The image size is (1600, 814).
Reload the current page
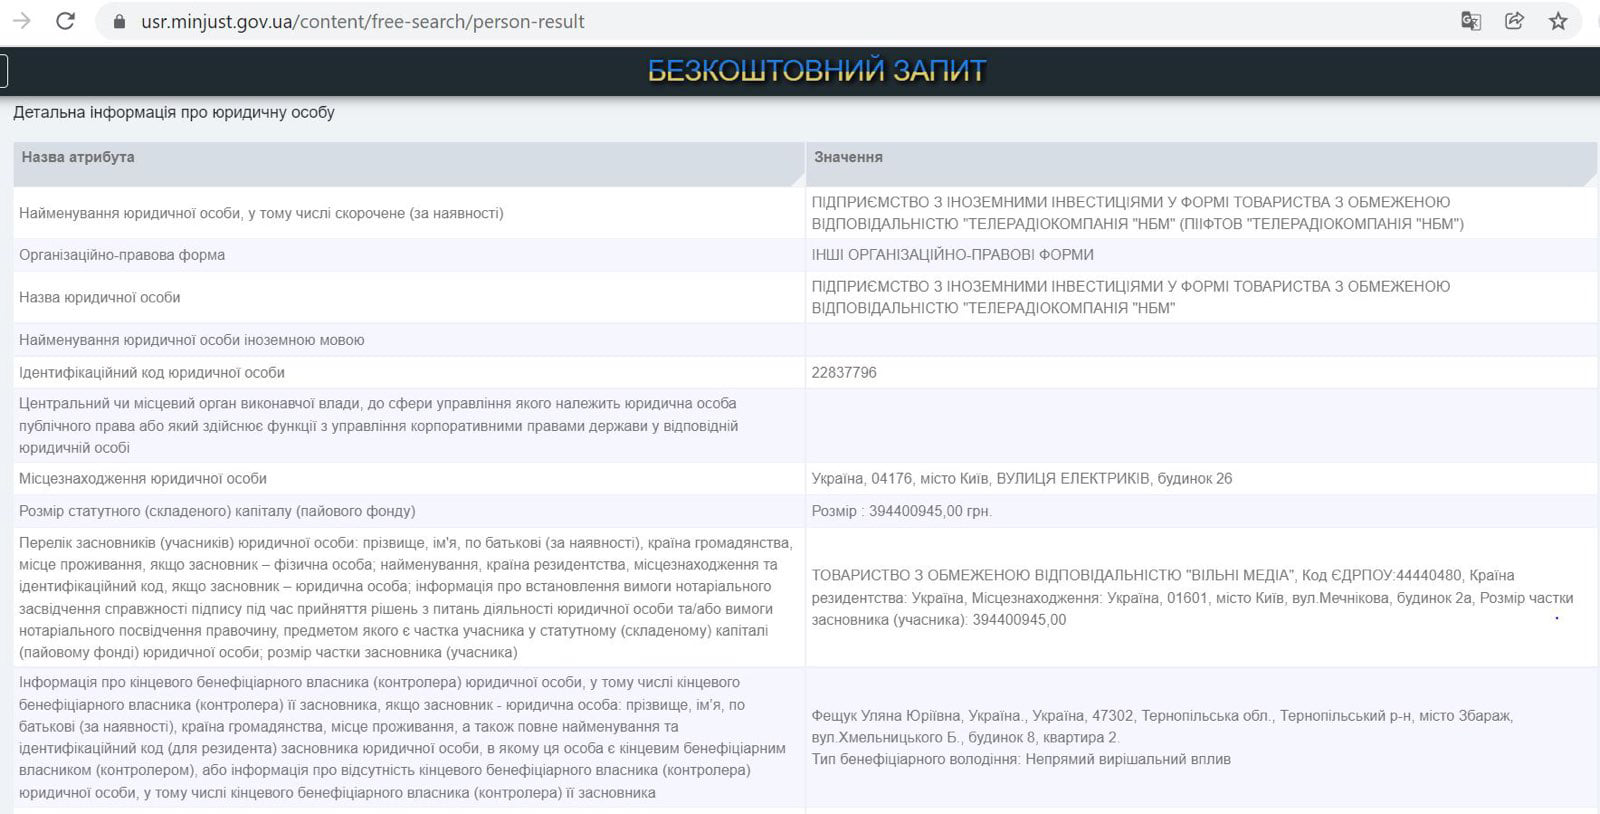point(65,21)
